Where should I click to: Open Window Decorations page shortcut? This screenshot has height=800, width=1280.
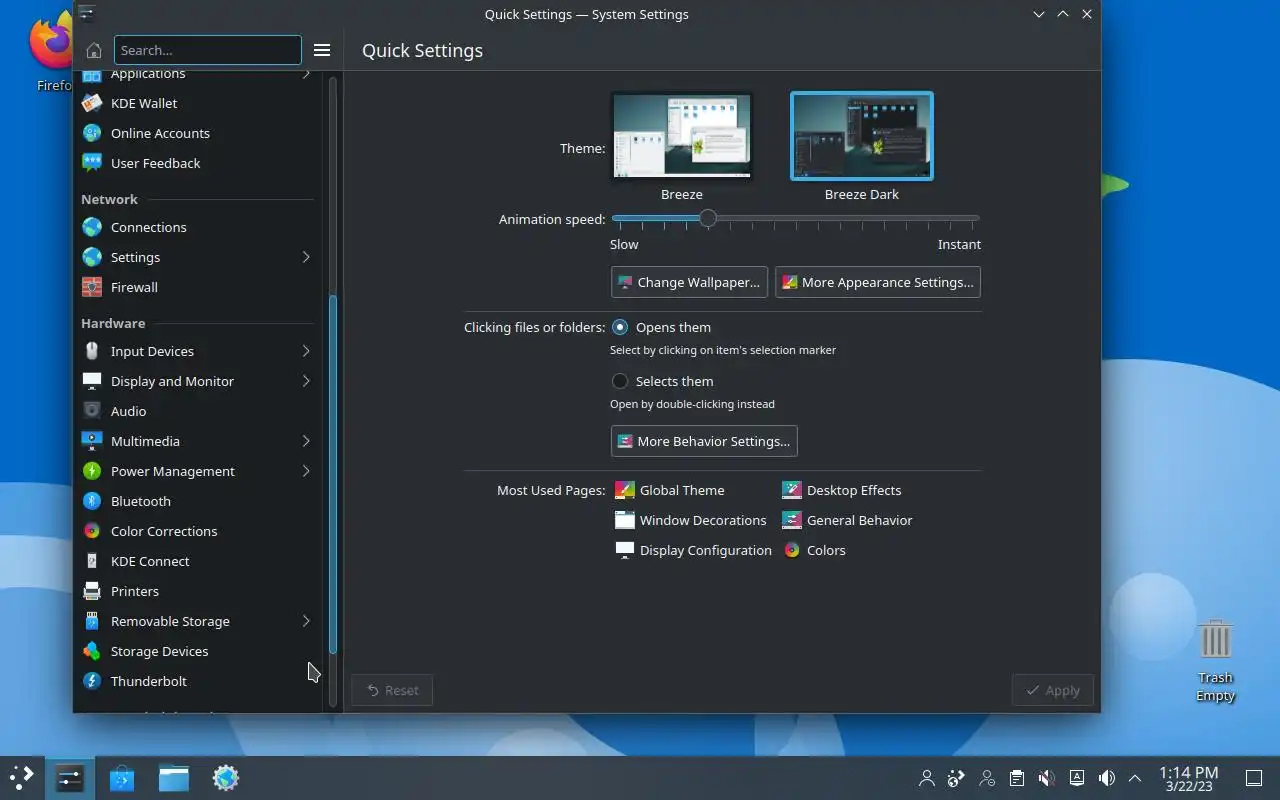690,520
